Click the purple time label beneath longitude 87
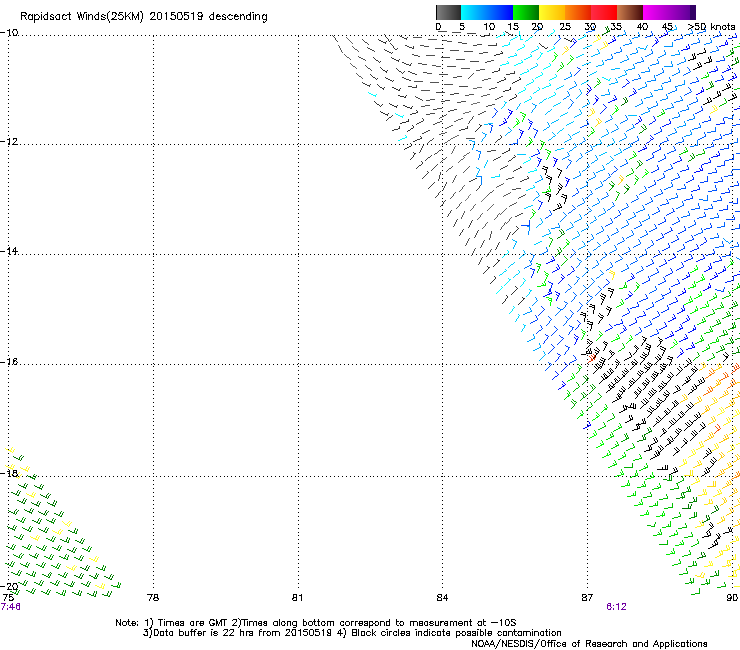This screenshot has height=650, width=740. 616,607
